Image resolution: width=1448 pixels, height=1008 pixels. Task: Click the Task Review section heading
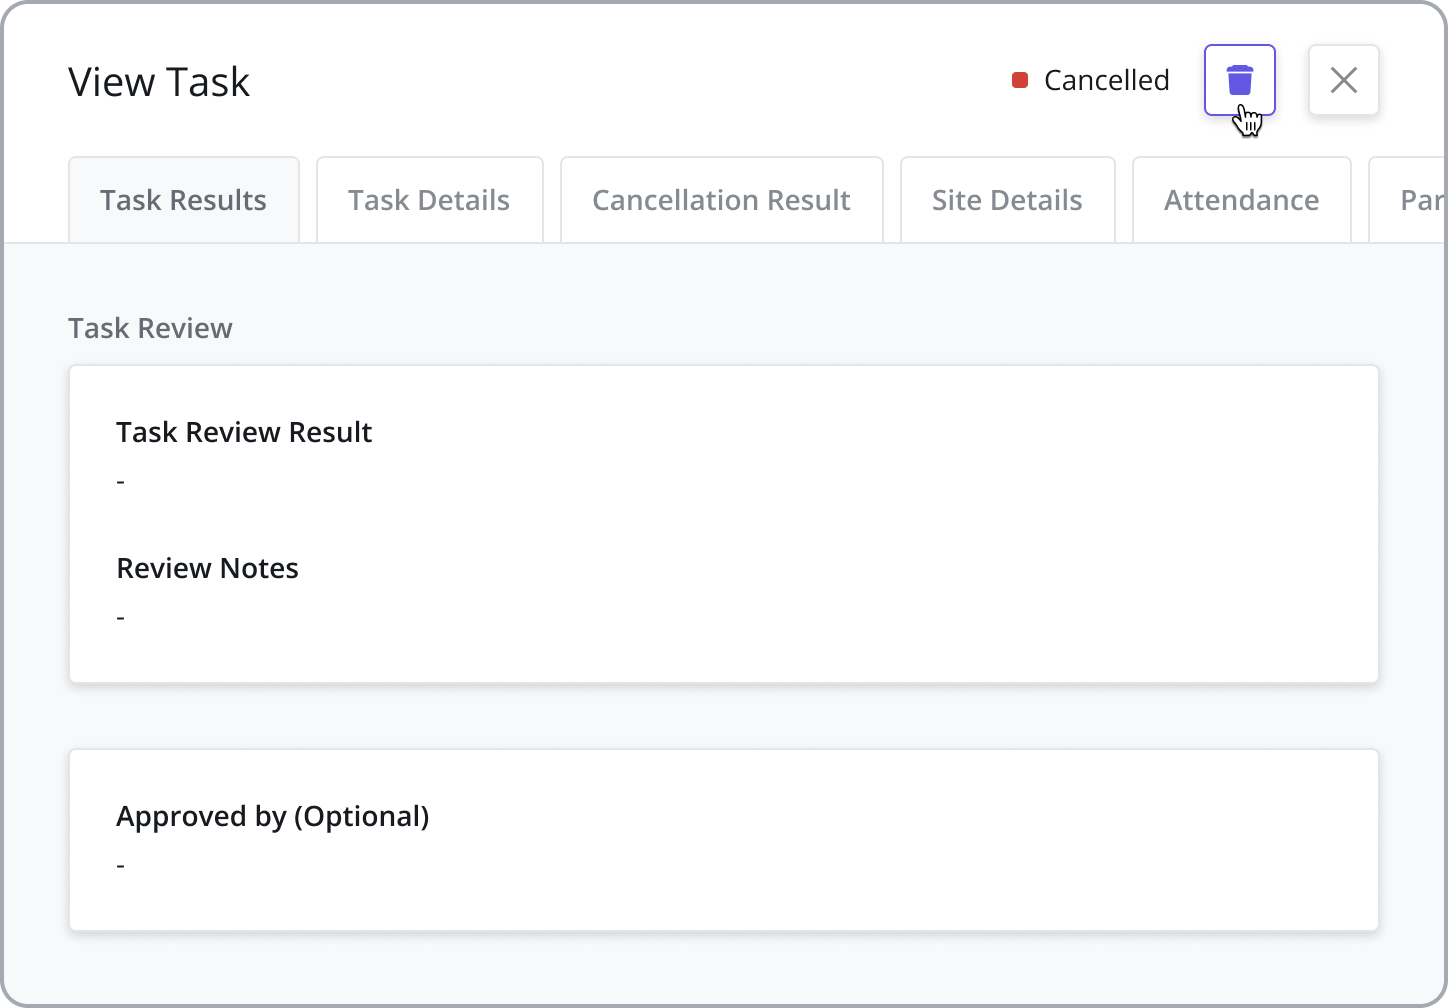pyautogui.click(x=150, y=328)
